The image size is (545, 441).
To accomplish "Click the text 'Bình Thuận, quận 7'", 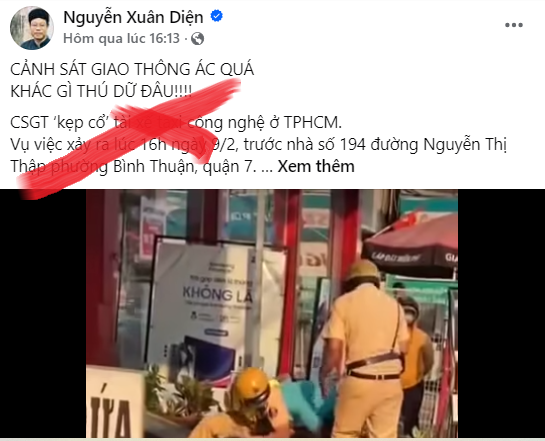I will click(x=185, y=167).
